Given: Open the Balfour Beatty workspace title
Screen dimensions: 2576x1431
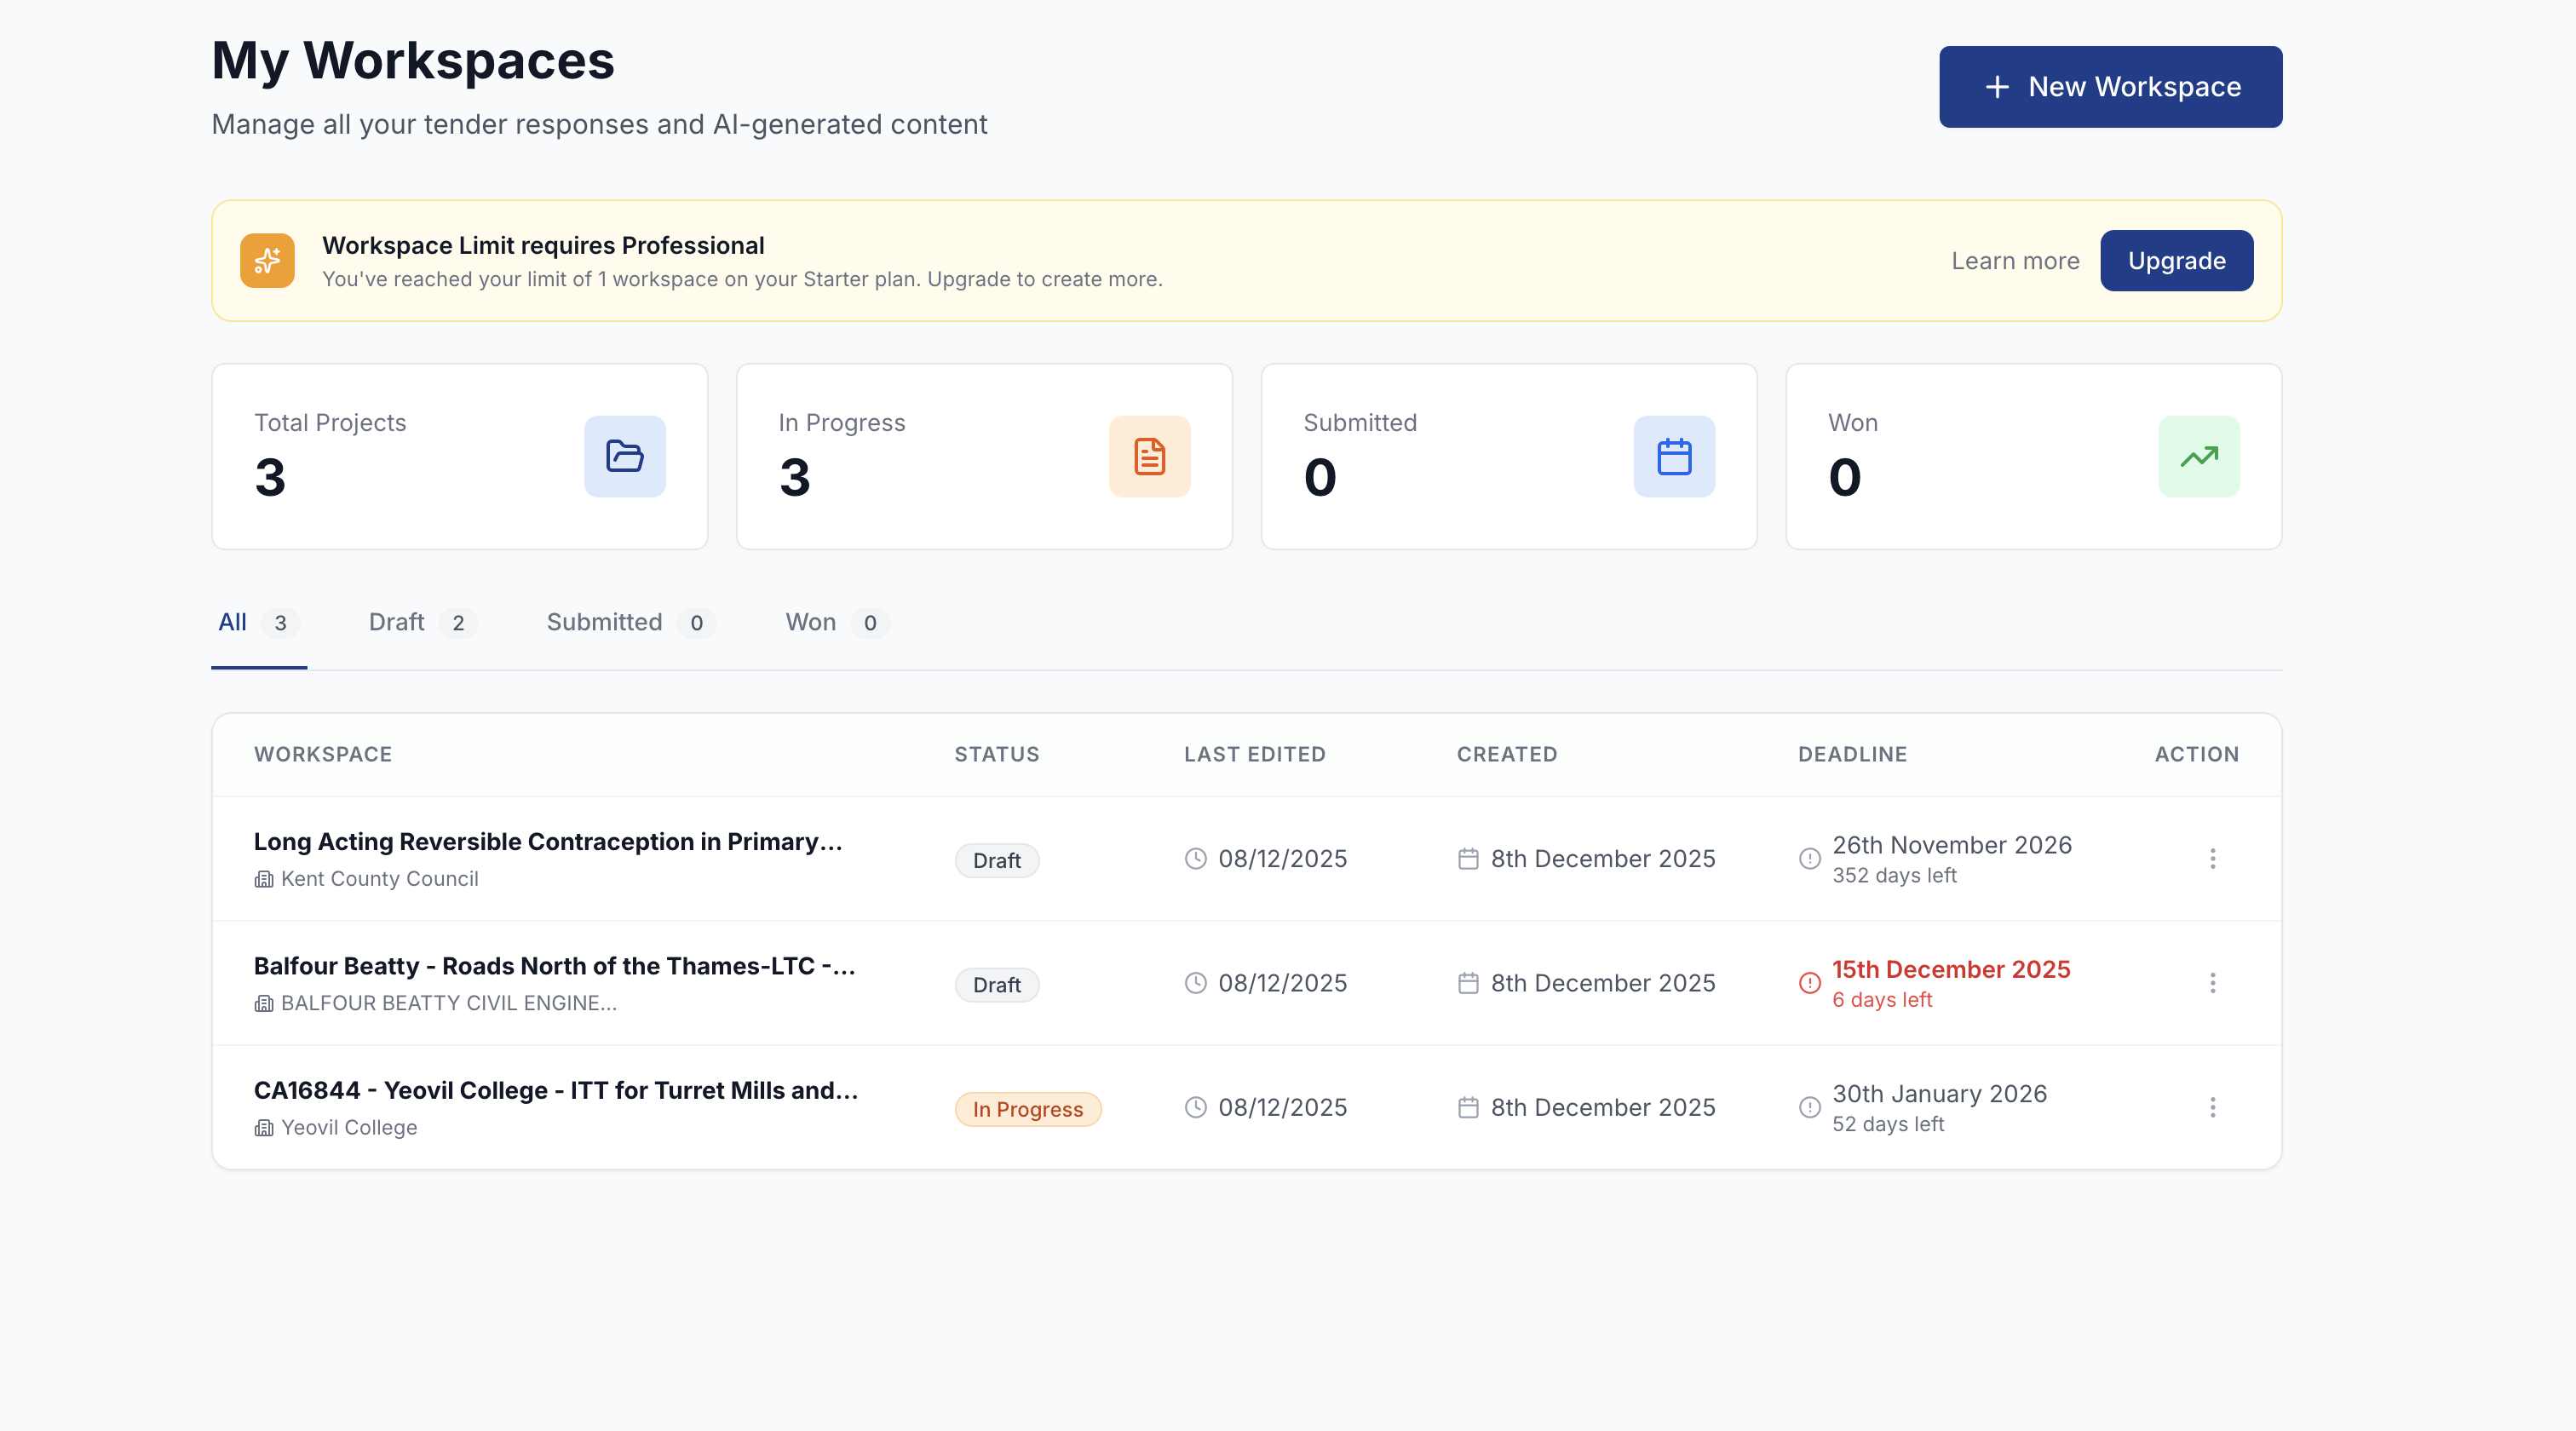Looking at the screenshot, I should click(554, 966).
